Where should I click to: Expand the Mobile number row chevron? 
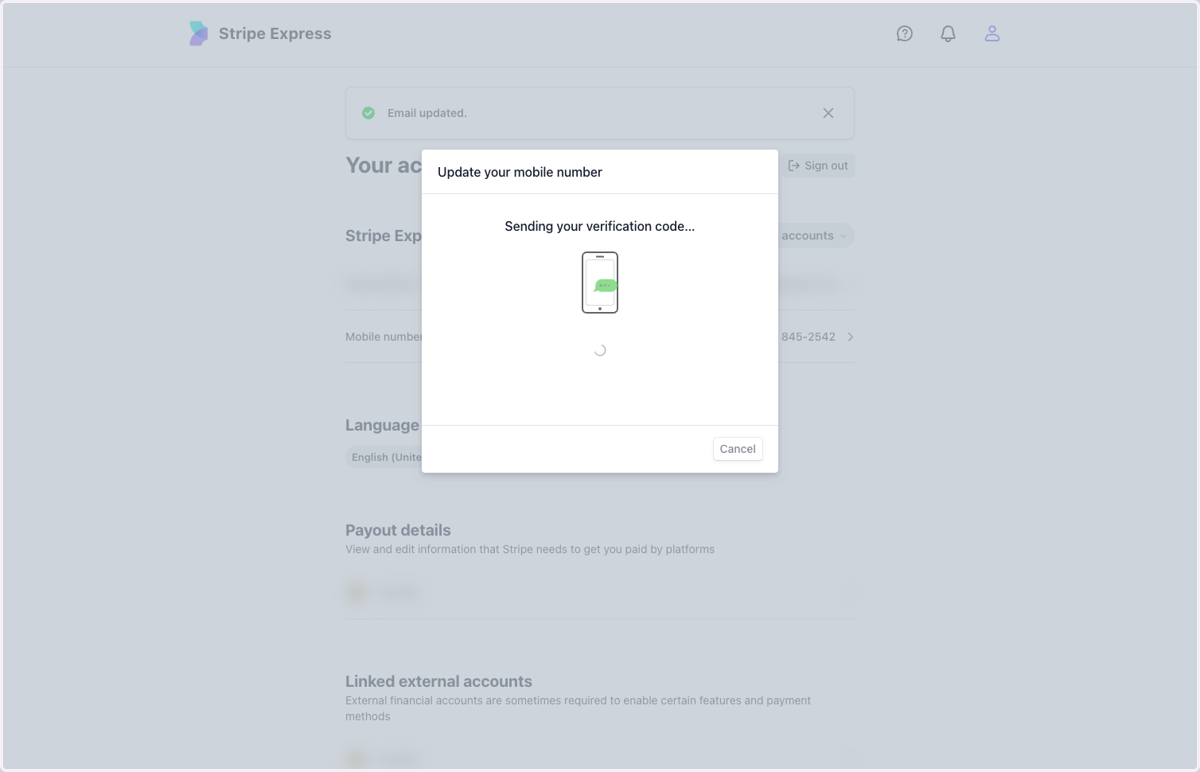click(850, 337)
